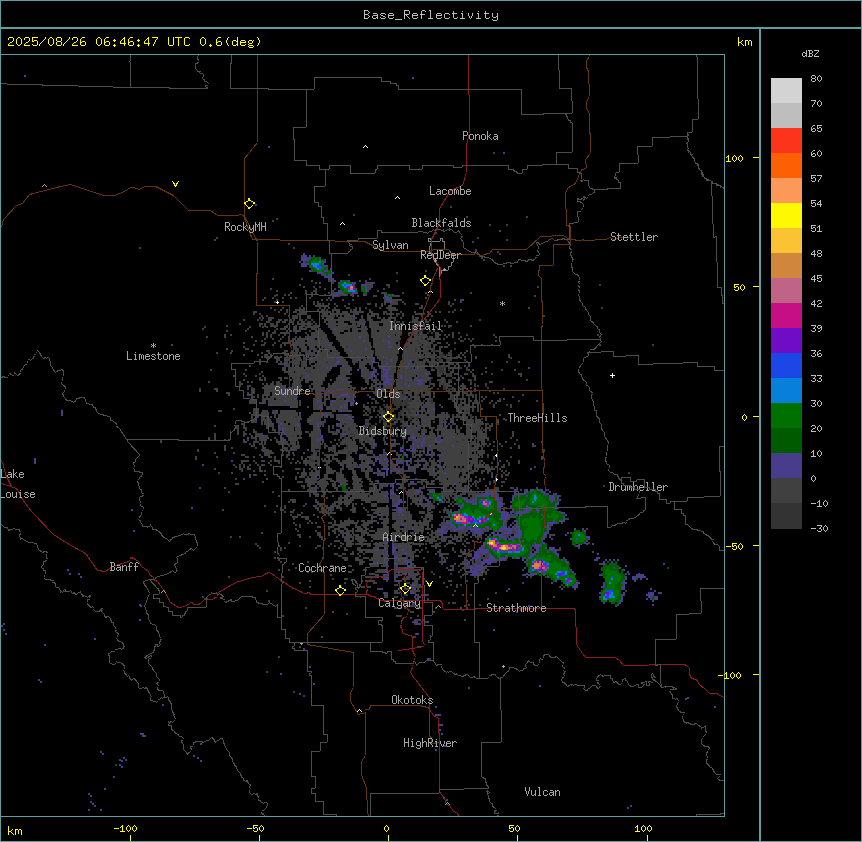Screen dimensions: 862x842
Task: Pick the yellow 51-54 dBZ legend swatch
Action: coord(786,215)
